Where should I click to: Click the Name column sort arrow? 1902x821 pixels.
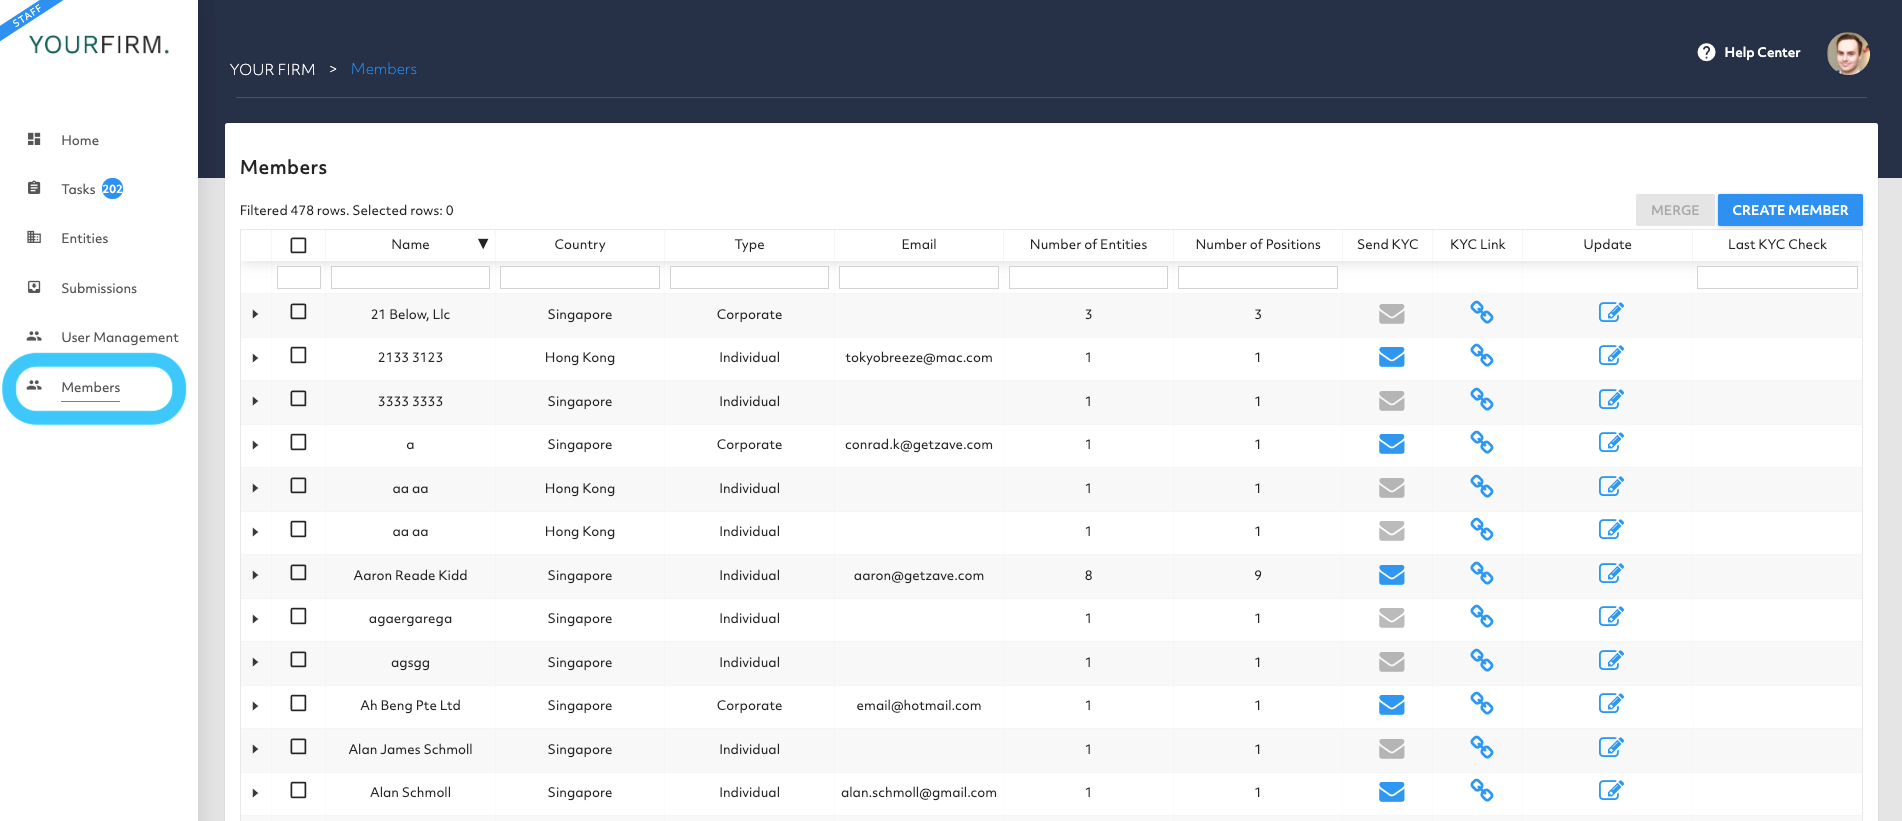pyautogui.click(x=483, y=244)
